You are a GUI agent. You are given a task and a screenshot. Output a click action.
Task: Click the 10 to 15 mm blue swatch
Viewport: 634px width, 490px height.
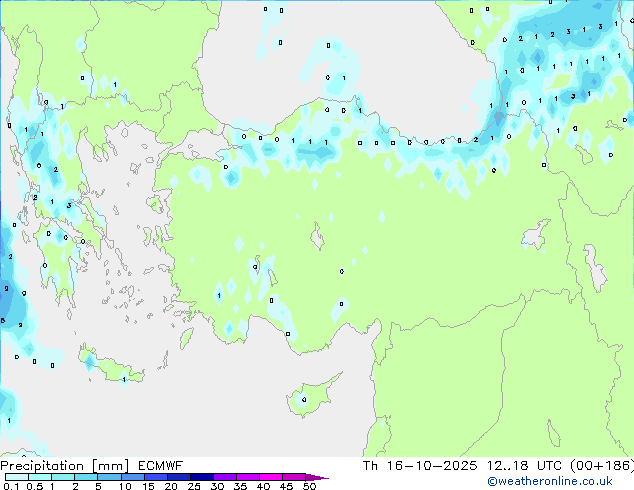click(x=132, y=477)
